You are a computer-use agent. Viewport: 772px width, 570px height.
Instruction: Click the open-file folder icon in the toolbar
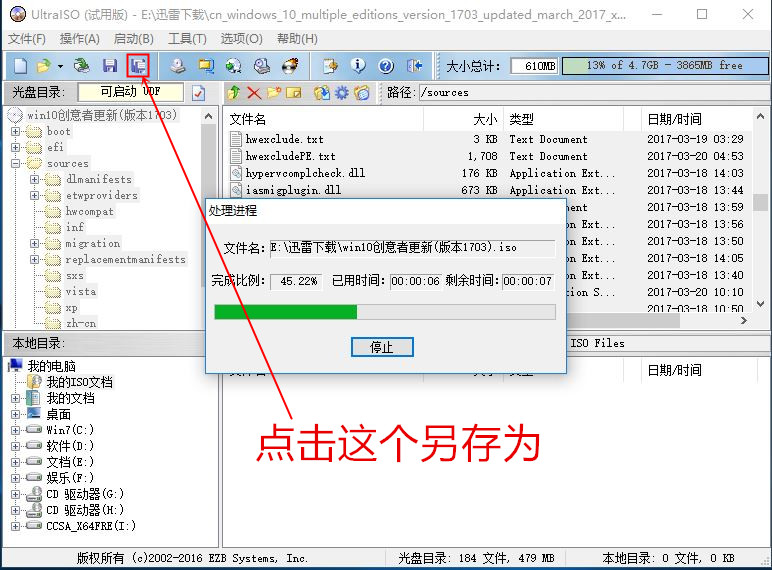tap(43, 65)
